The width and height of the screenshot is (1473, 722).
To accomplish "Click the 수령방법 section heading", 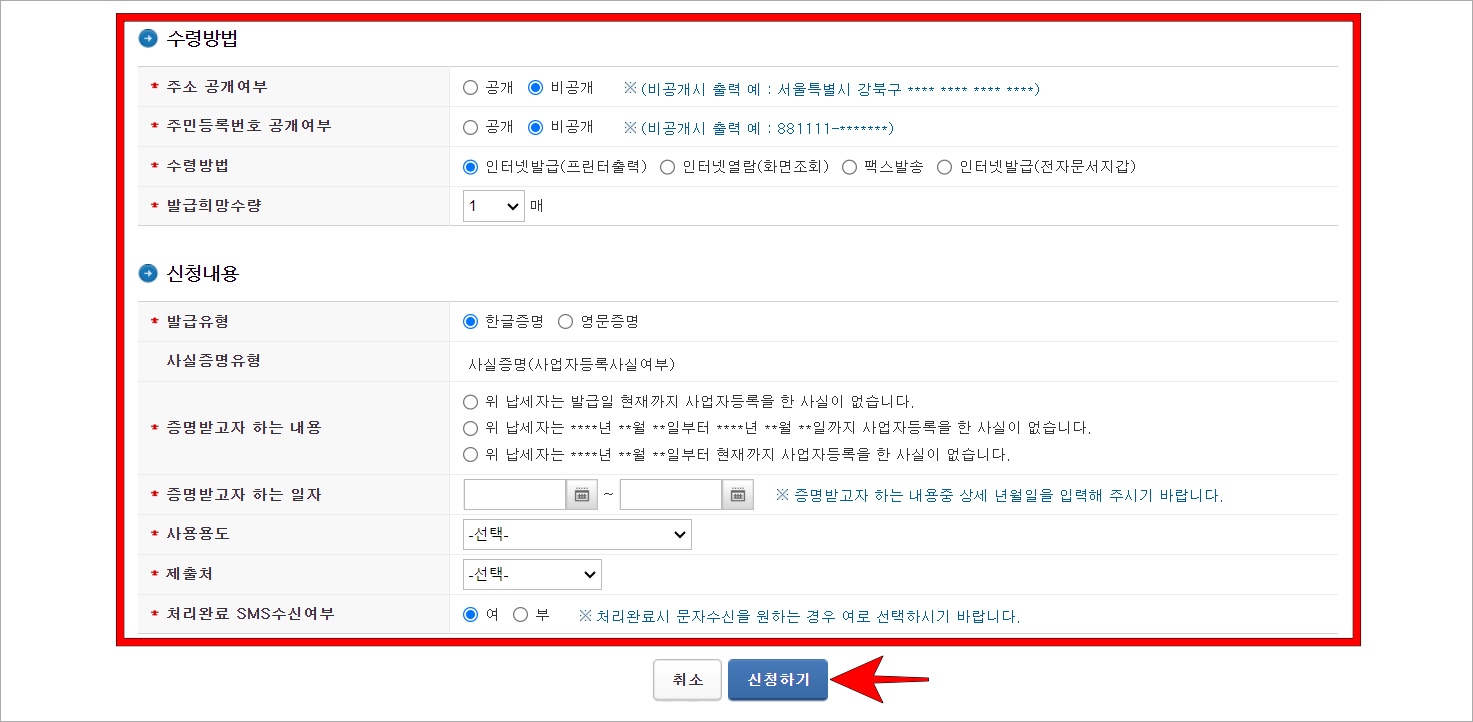I will click(202, 40).
